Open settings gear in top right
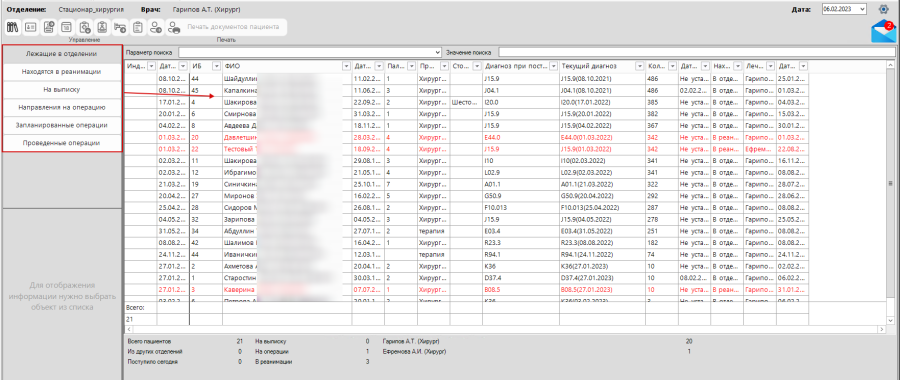The image size is (900, 380). click(884, 9)
